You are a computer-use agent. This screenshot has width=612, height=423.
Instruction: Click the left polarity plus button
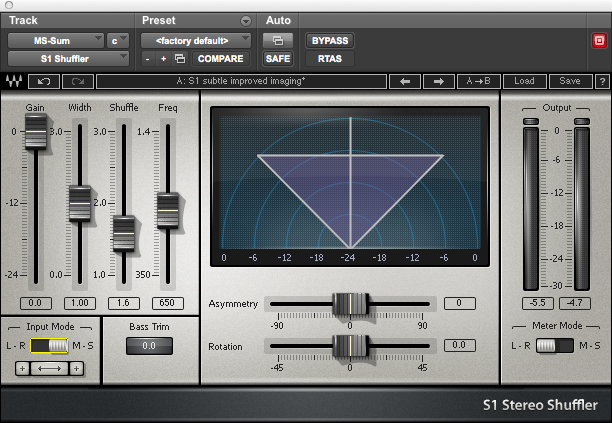[x=23, y=368]
